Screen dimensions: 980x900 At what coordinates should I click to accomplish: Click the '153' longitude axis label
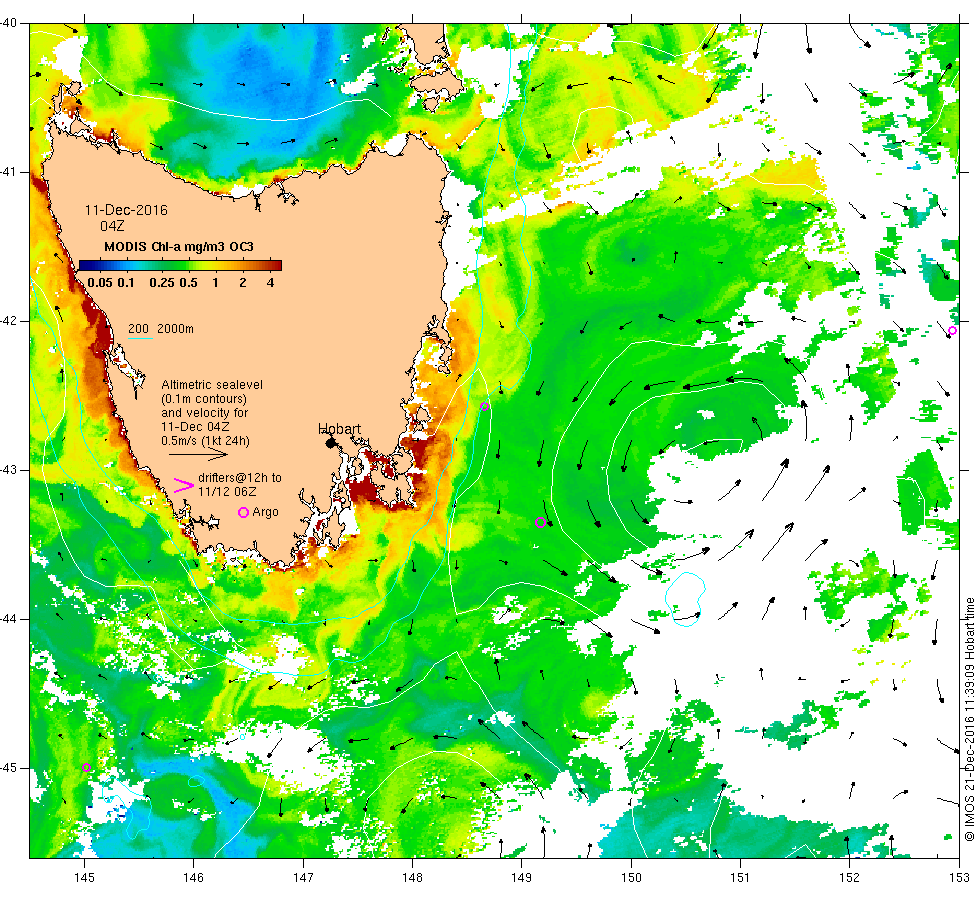[959, 878]
